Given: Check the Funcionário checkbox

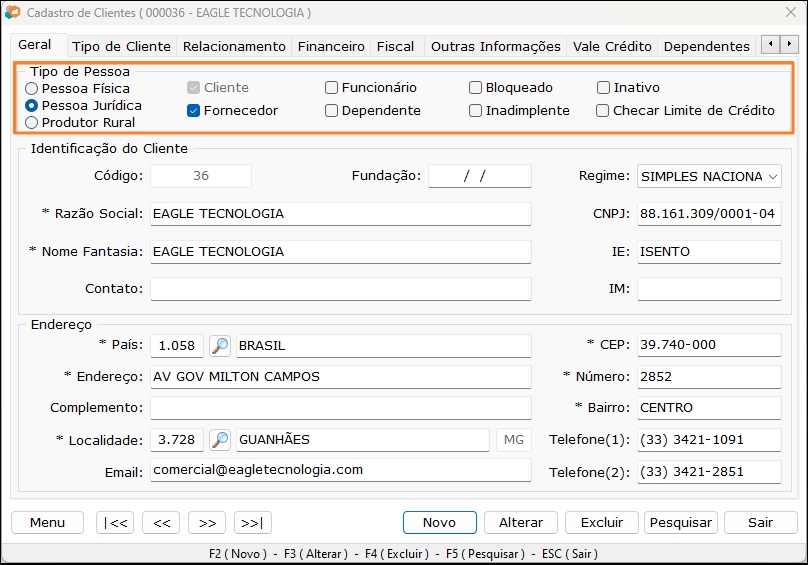Looking at the screenshot, I should pyautogui.click(x=331, y=88).
